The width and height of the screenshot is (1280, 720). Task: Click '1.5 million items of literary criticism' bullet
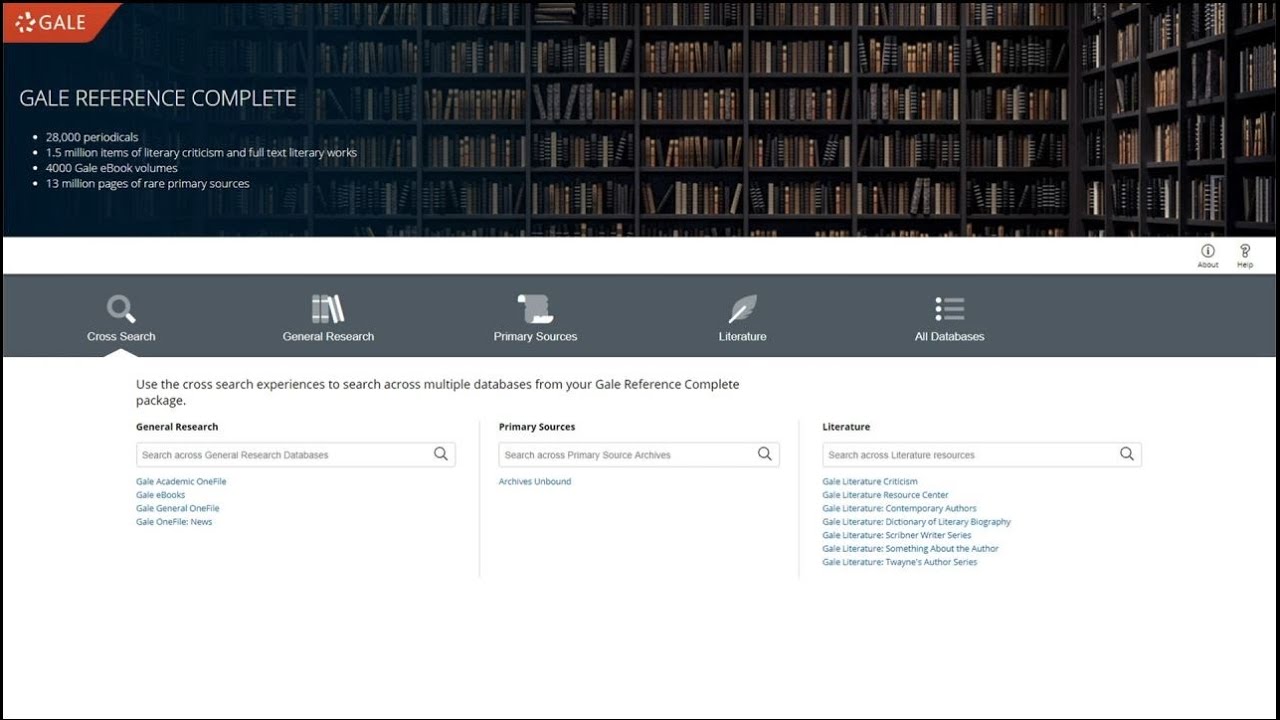tap(201, 153)
